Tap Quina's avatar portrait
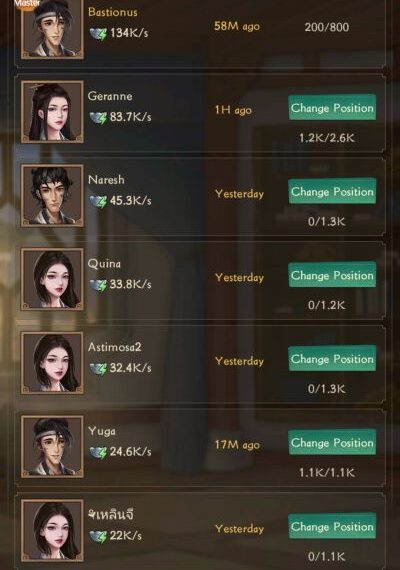 click(x=52, y=279)
